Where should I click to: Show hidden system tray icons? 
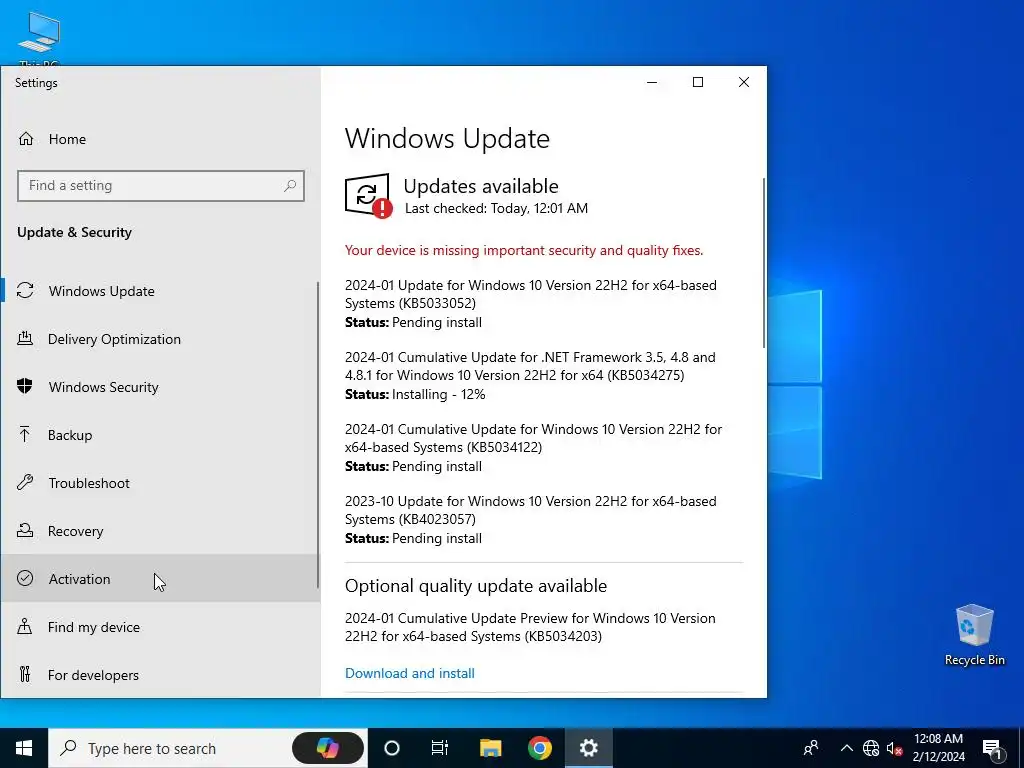(846, 748)
